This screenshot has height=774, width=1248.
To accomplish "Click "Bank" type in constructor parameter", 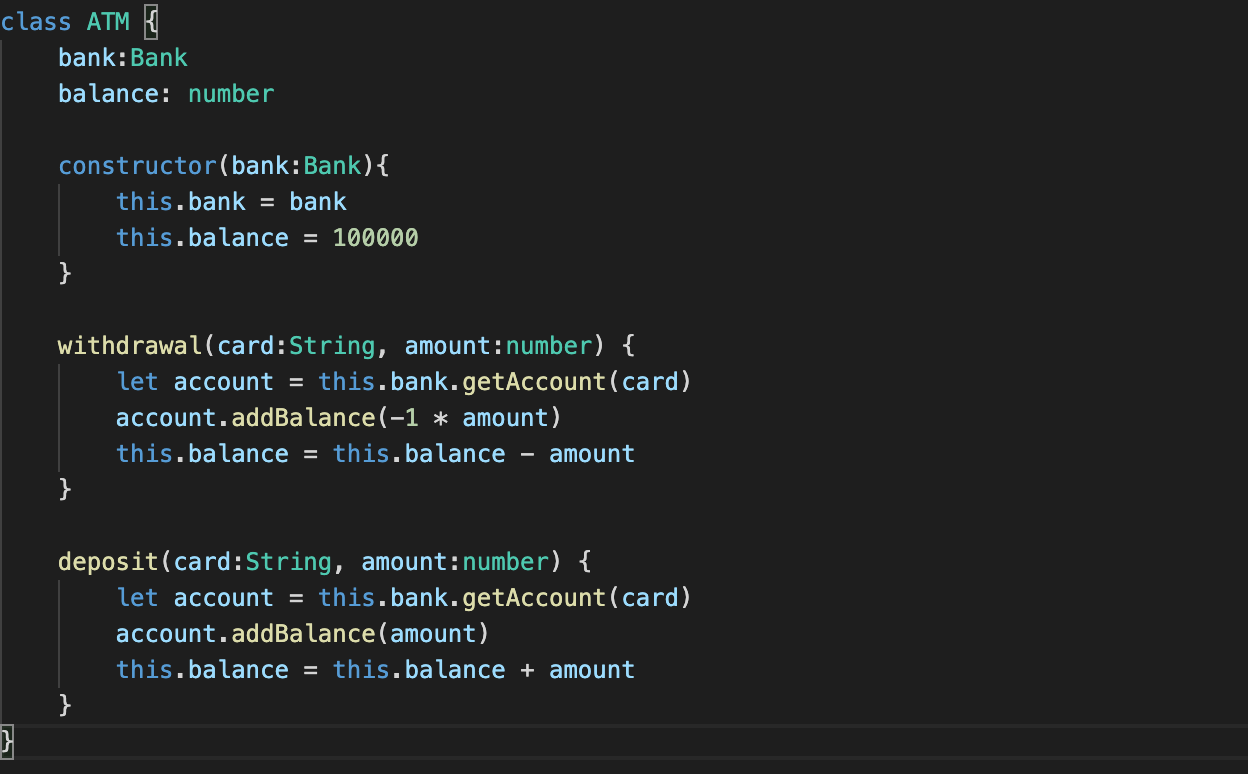I will (x=332, y=165).
